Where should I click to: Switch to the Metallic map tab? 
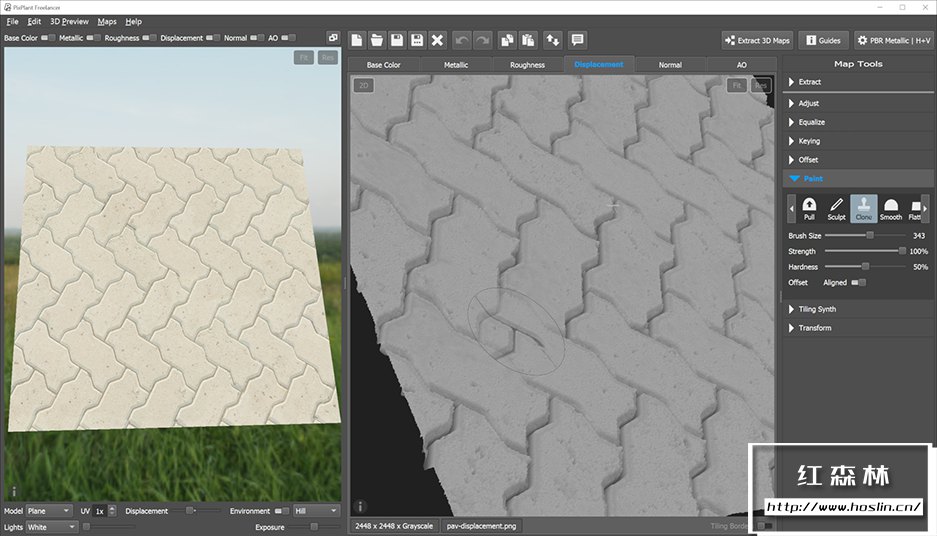point(456,65)
